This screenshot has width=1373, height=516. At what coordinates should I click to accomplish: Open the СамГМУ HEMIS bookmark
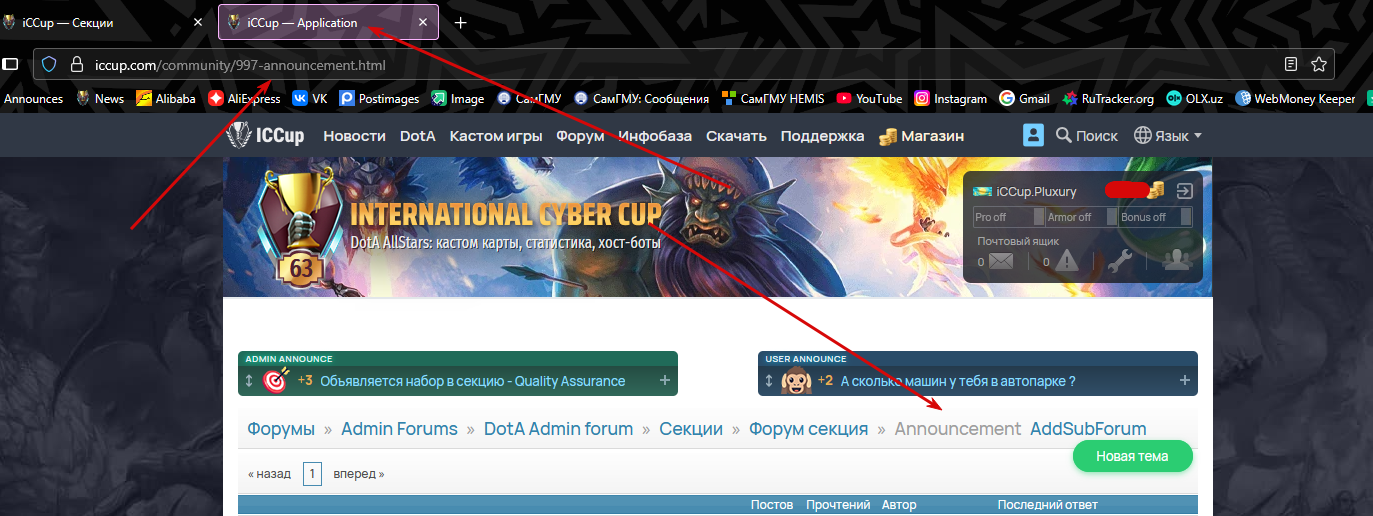click(772, 99)
